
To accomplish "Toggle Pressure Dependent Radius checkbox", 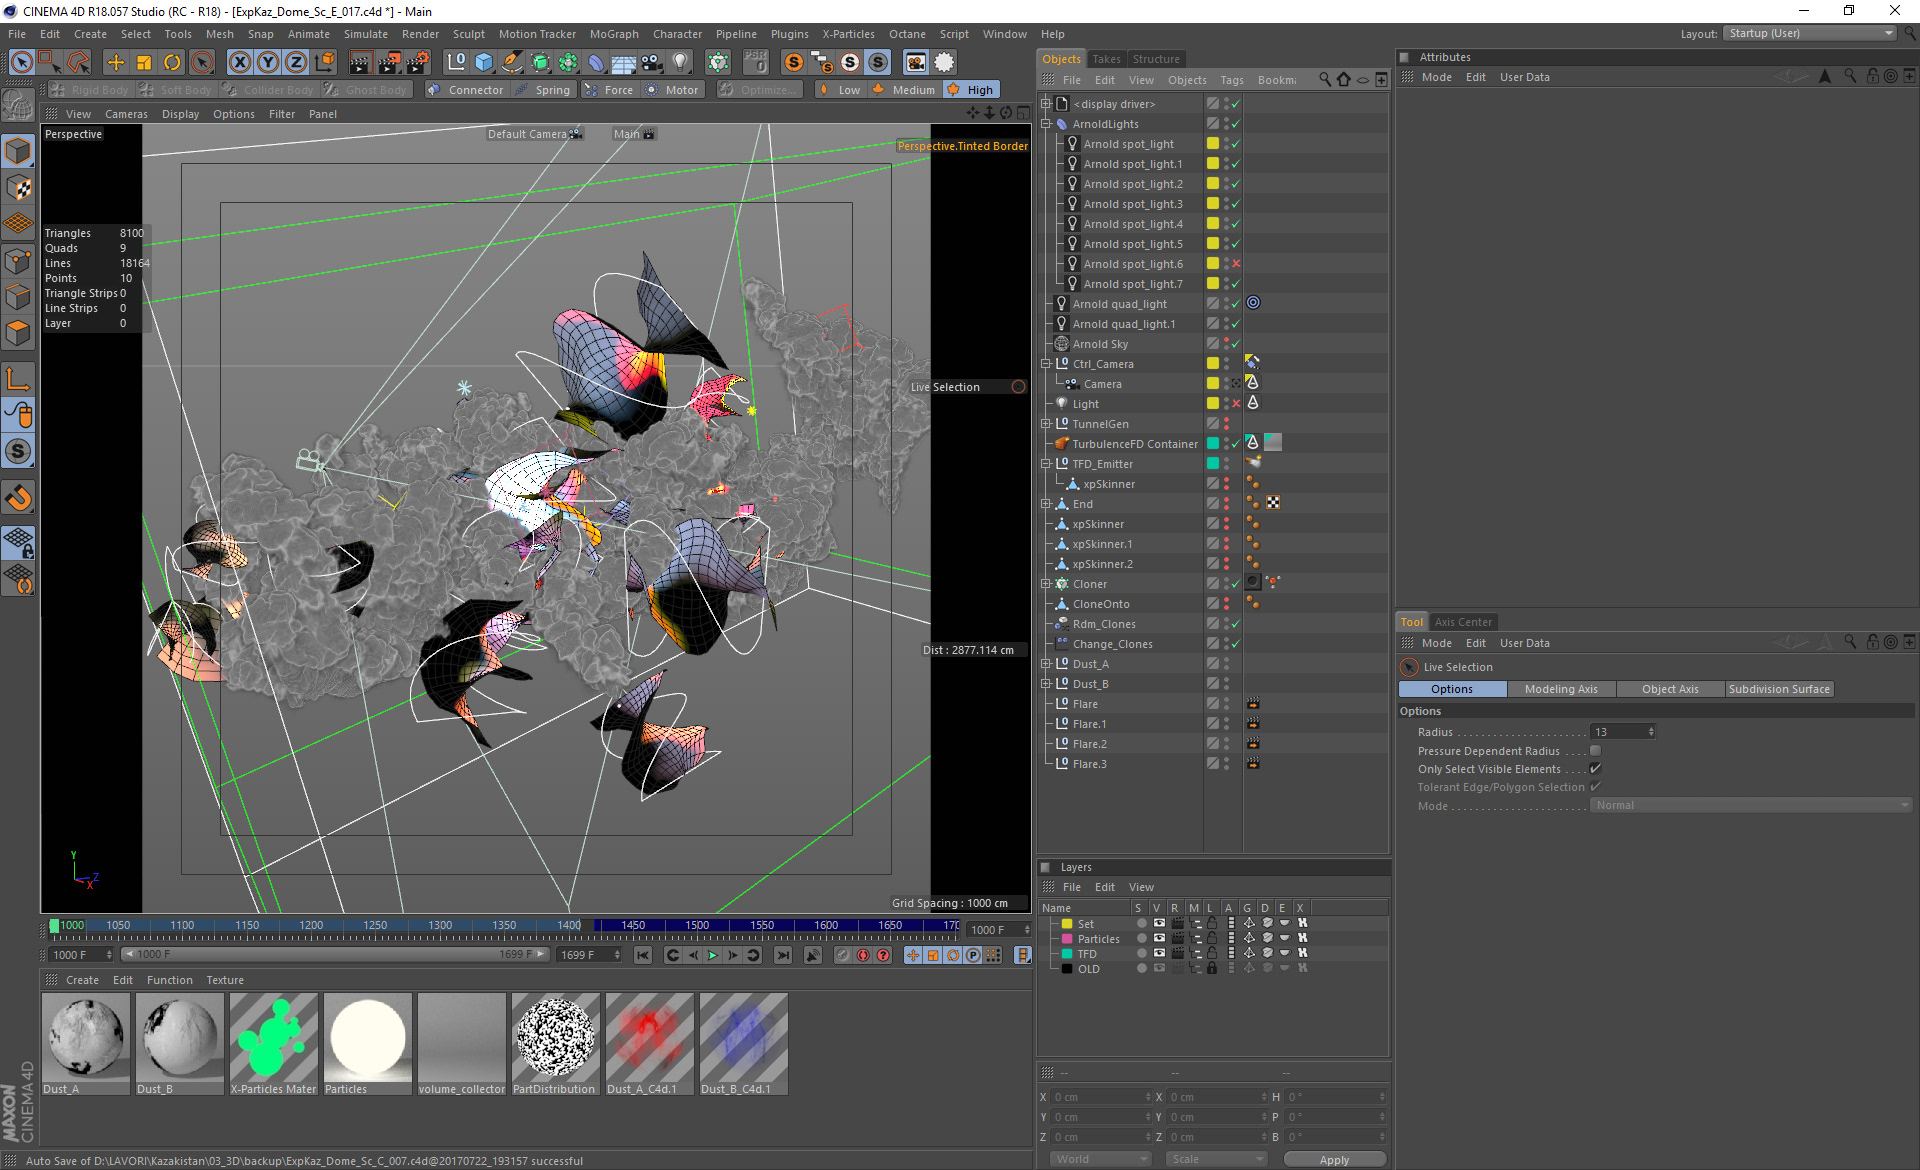I will click(1595, 751).
